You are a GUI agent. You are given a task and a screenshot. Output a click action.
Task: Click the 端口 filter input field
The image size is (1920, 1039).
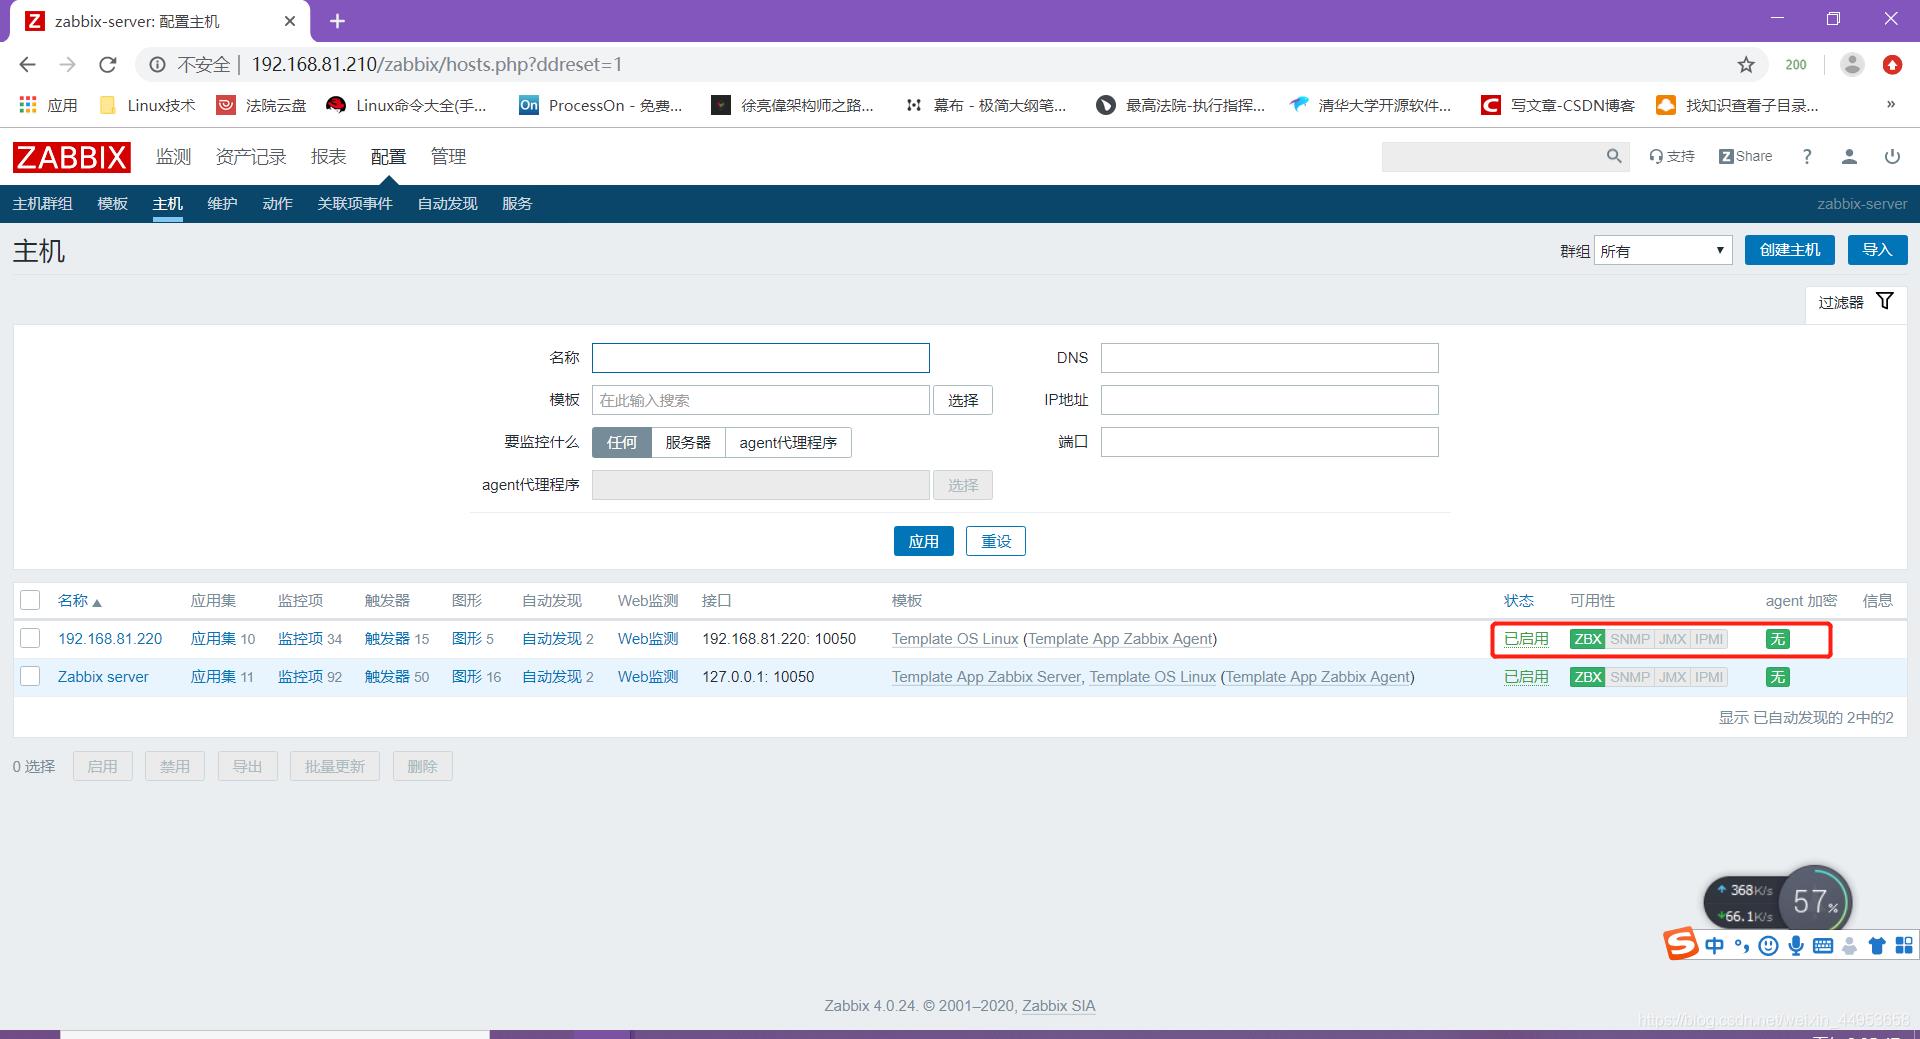click(x=1270, y=442)
